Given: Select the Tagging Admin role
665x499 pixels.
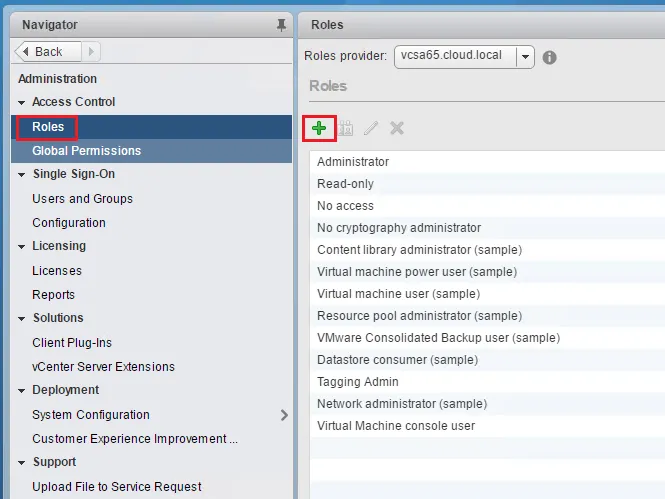Looking at the screenshot, I should coord(357,382).
